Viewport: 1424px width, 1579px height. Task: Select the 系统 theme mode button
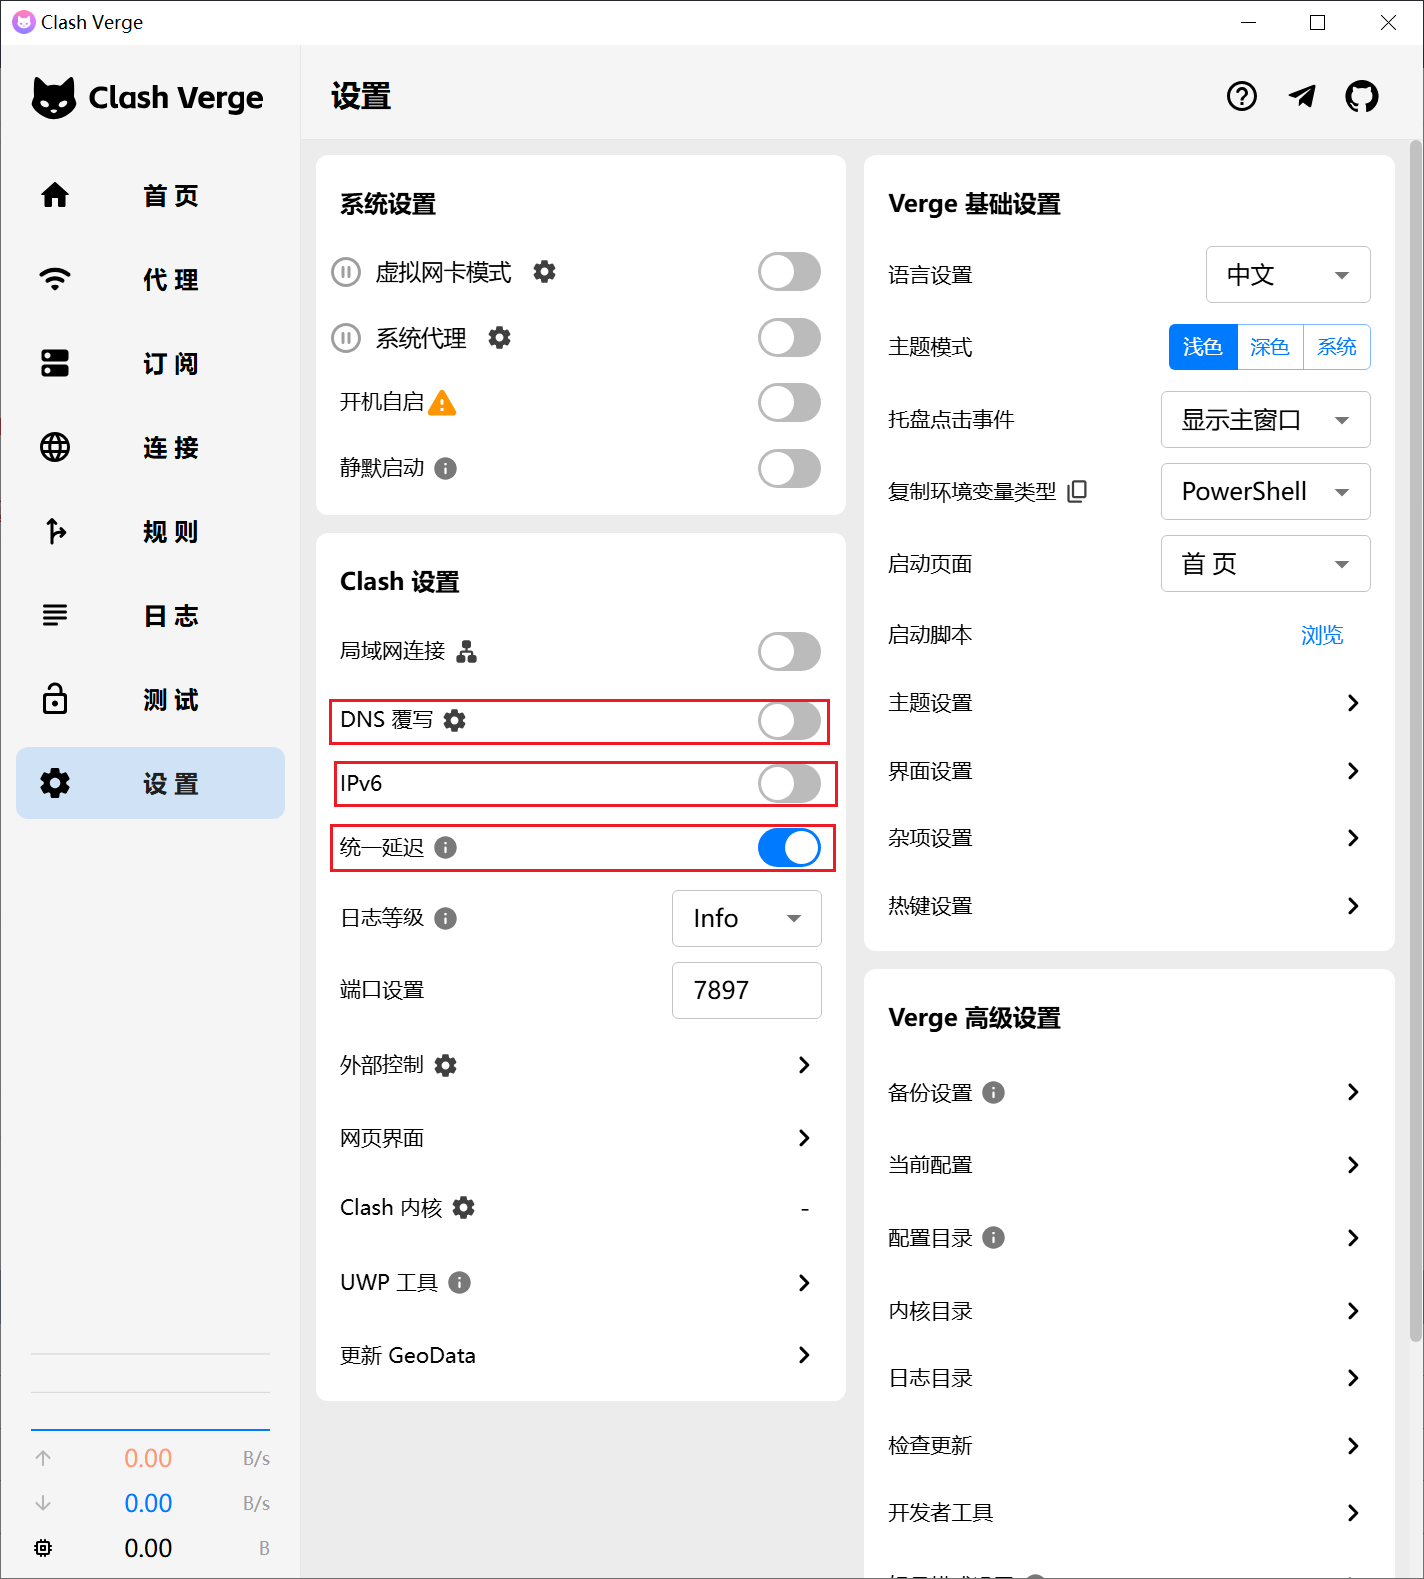1337,347
